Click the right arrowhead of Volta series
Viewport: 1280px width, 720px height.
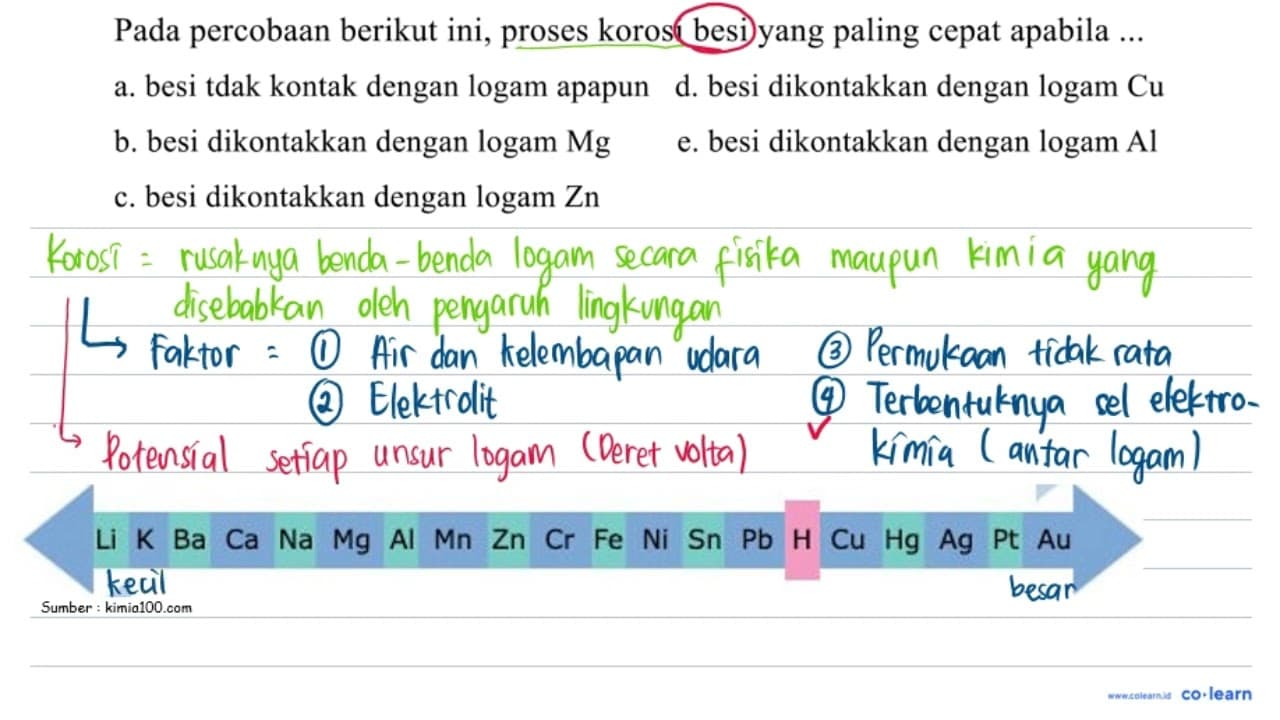pos(1106,540)
